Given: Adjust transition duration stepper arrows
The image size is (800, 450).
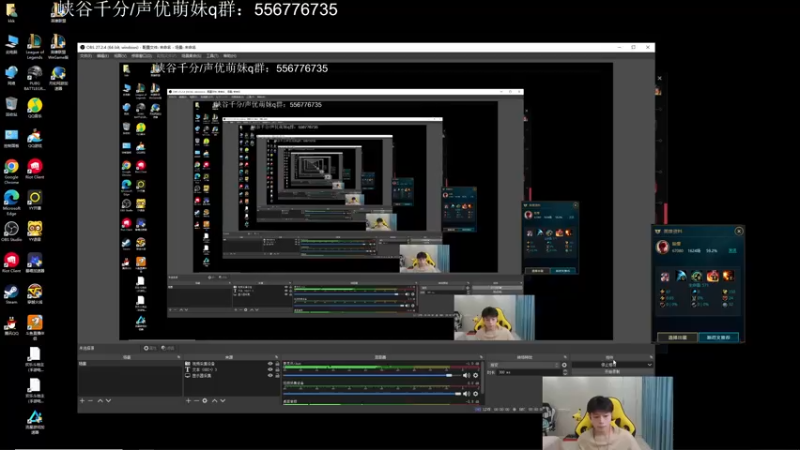Looking at the screenshot, I should pyautogui.click(x=565, y=372).
